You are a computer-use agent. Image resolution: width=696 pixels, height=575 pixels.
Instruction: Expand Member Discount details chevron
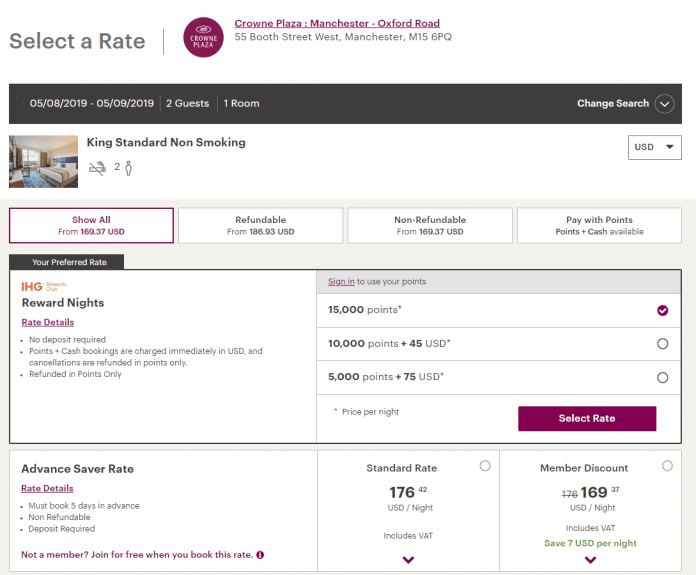point(590,560)
